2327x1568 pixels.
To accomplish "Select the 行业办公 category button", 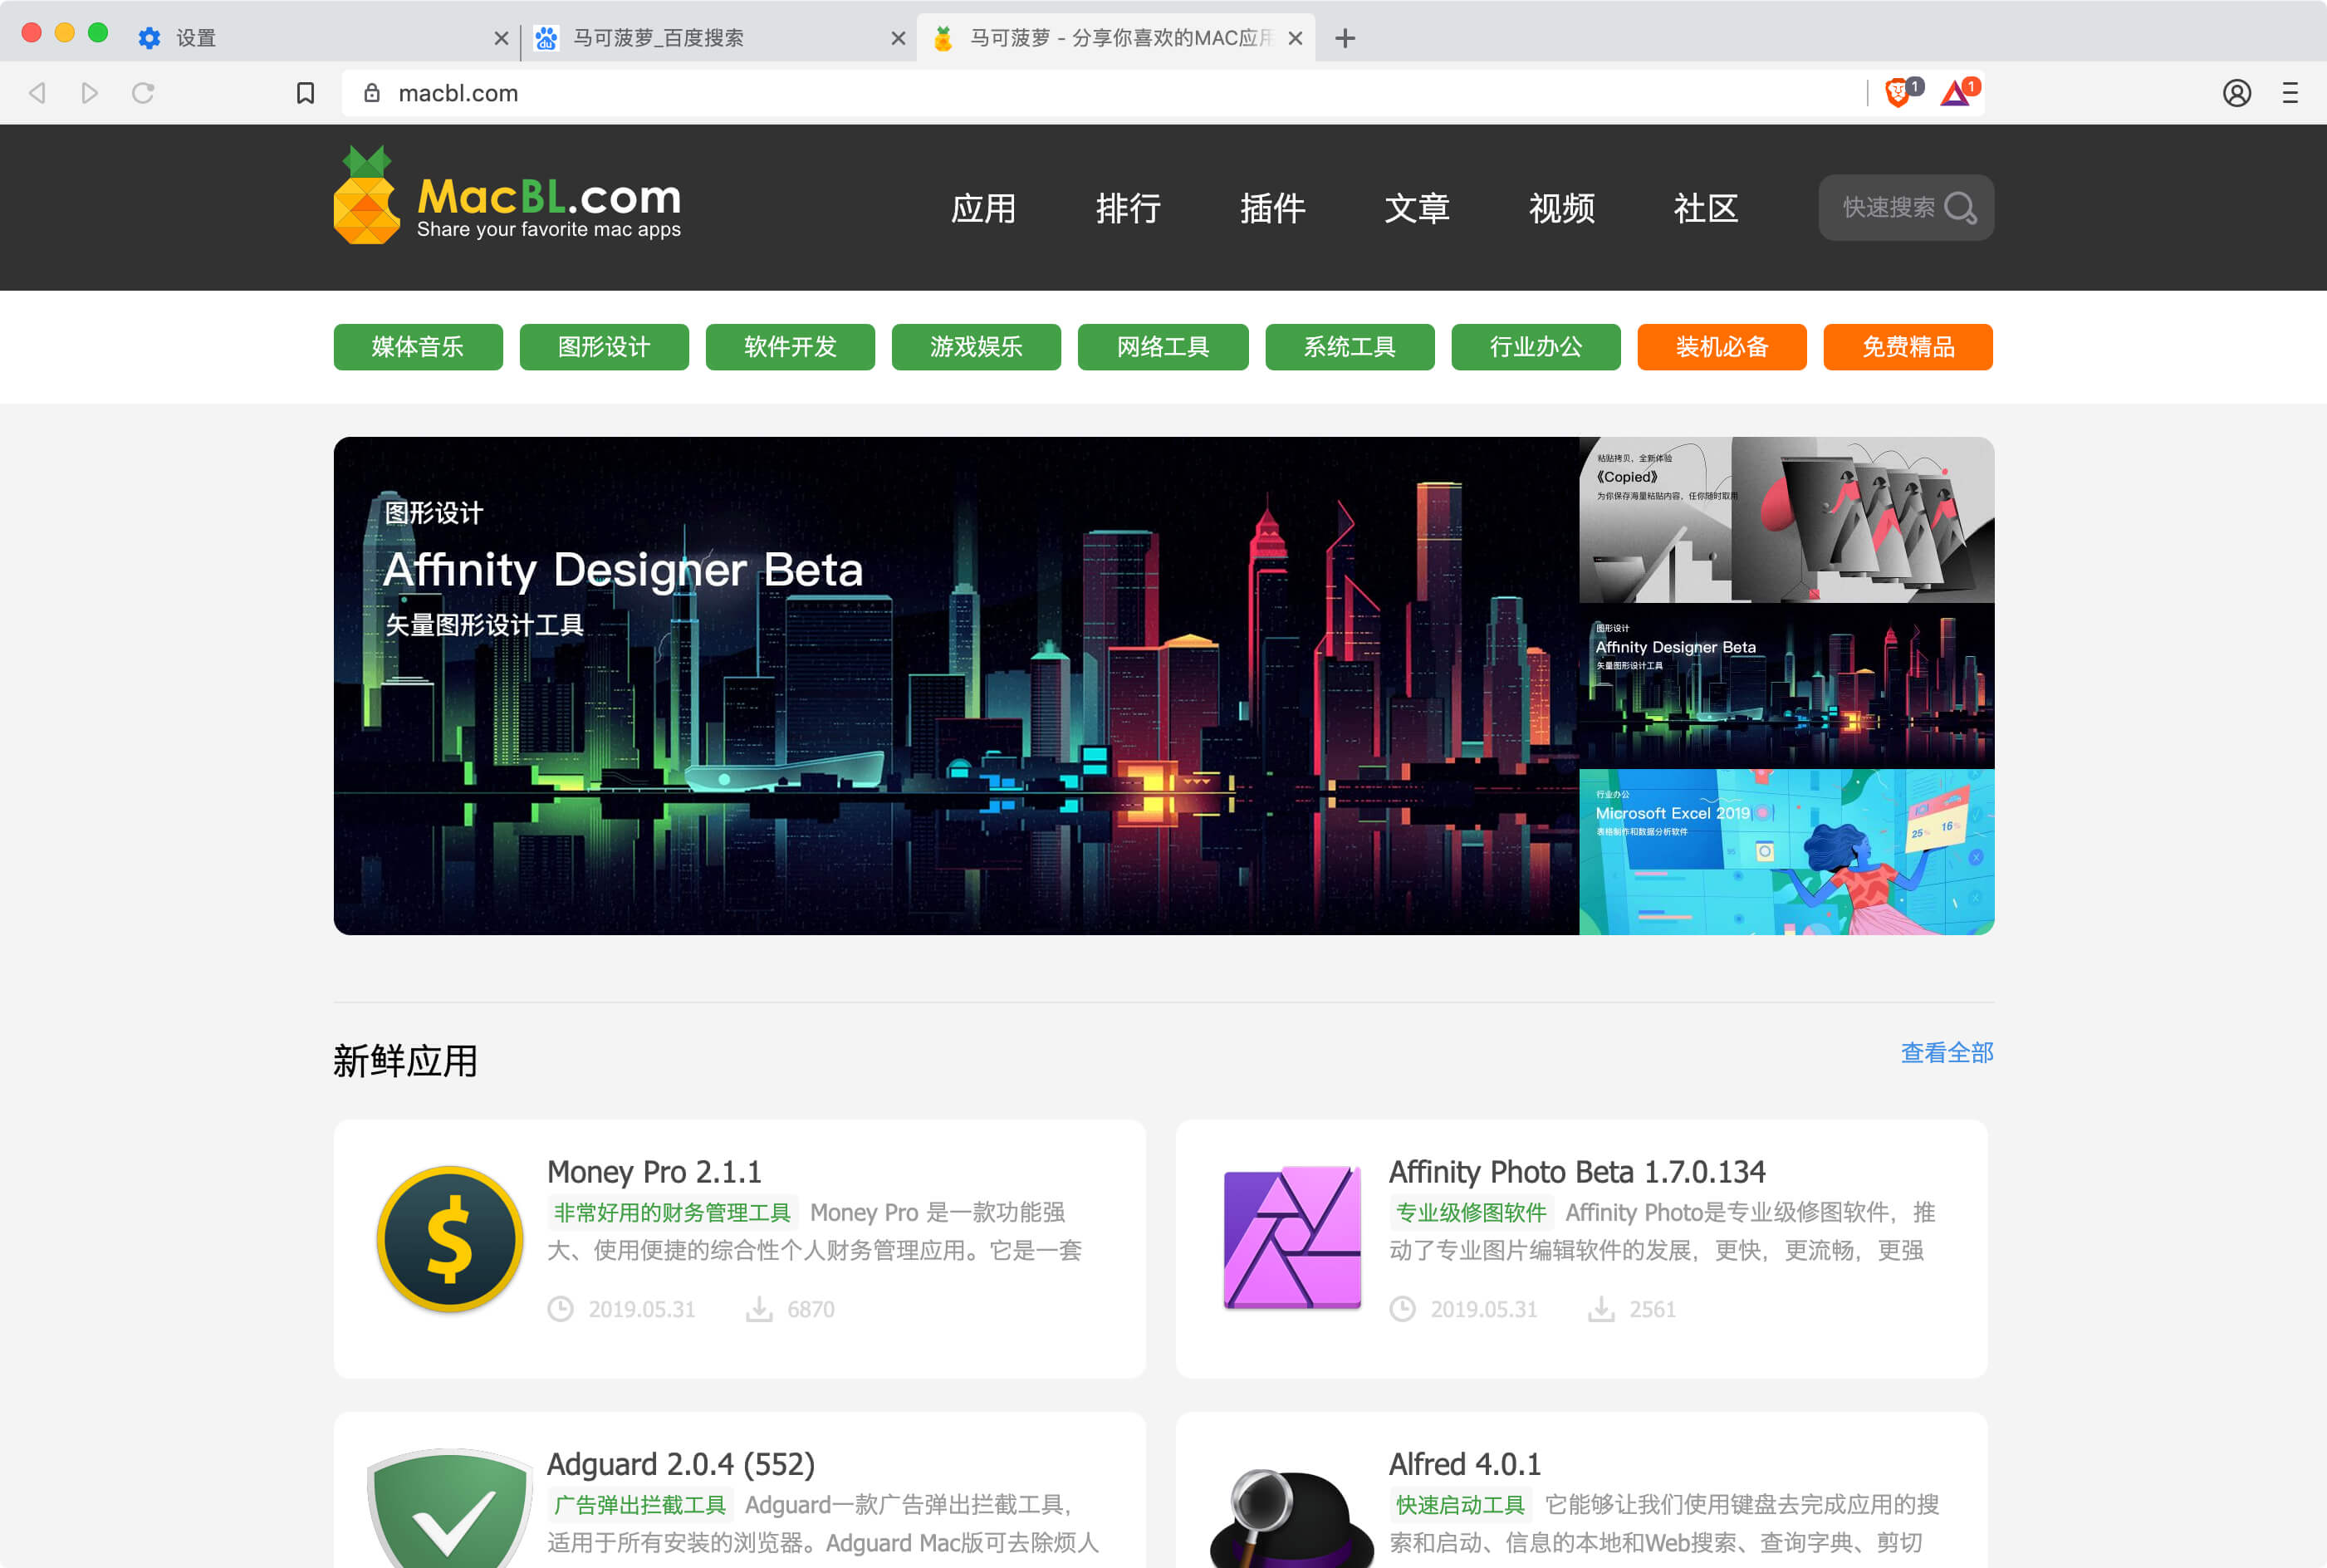I will point(1536,347).
